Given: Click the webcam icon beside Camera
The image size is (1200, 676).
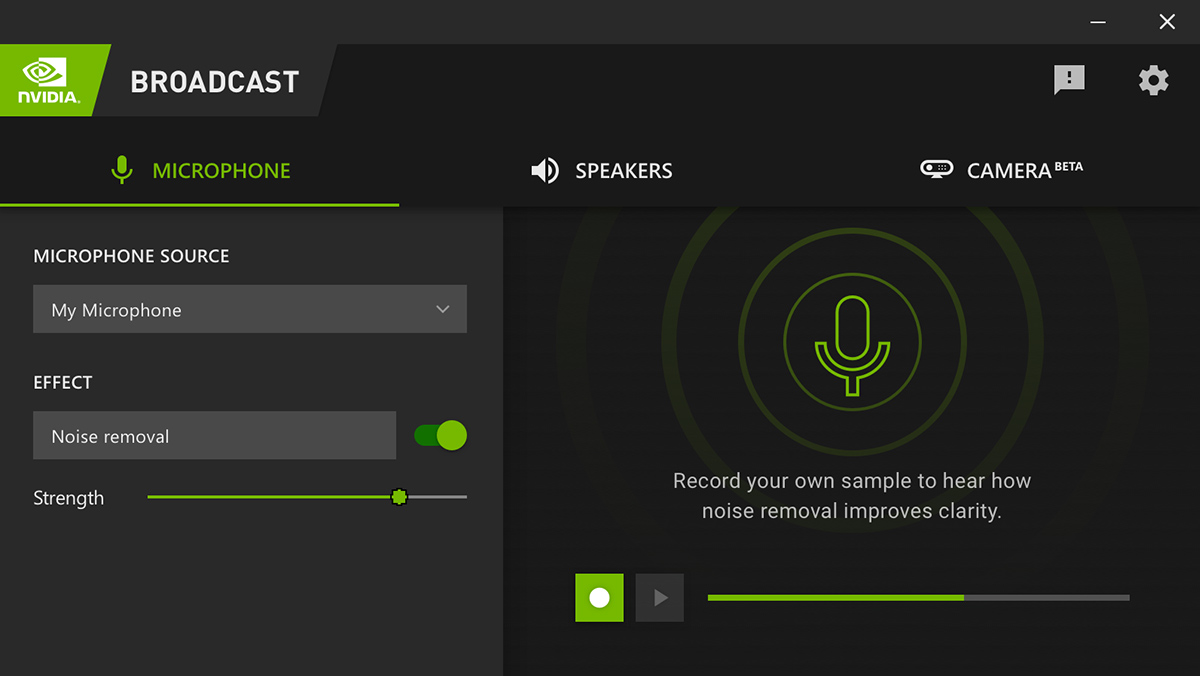Looking at the screenshot, I should pos(936,170).
